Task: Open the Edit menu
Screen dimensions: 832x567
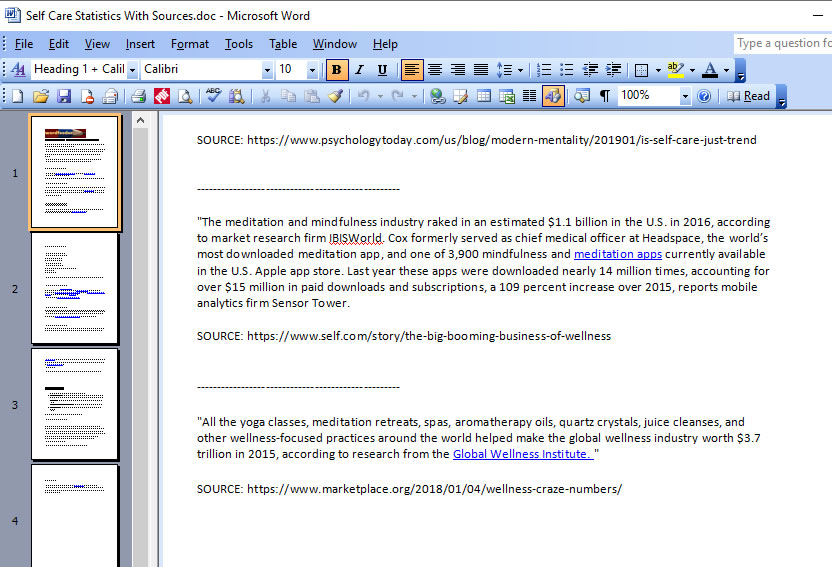Action: coord(58,44)
